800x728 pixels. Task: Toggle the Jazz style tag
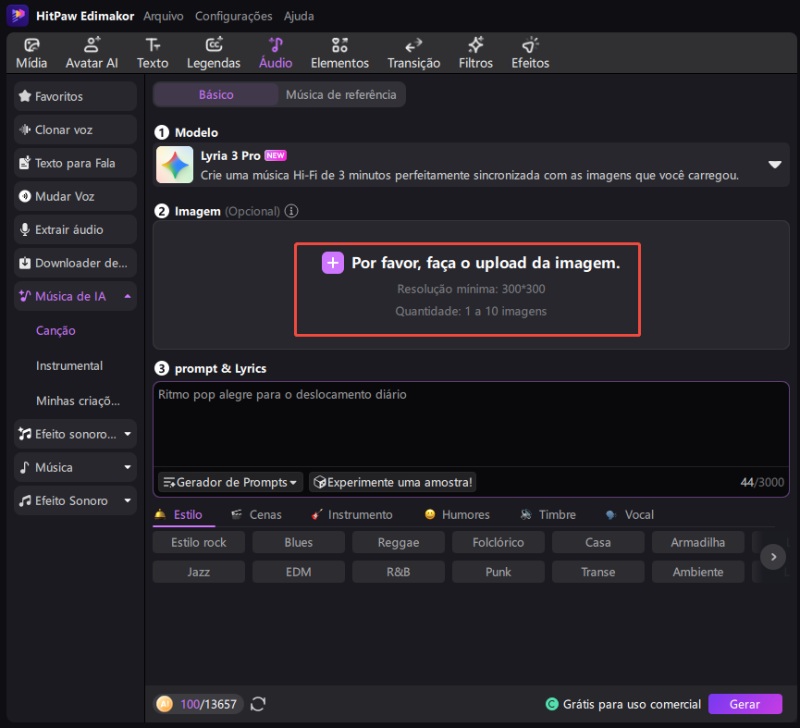click(198, 572)
